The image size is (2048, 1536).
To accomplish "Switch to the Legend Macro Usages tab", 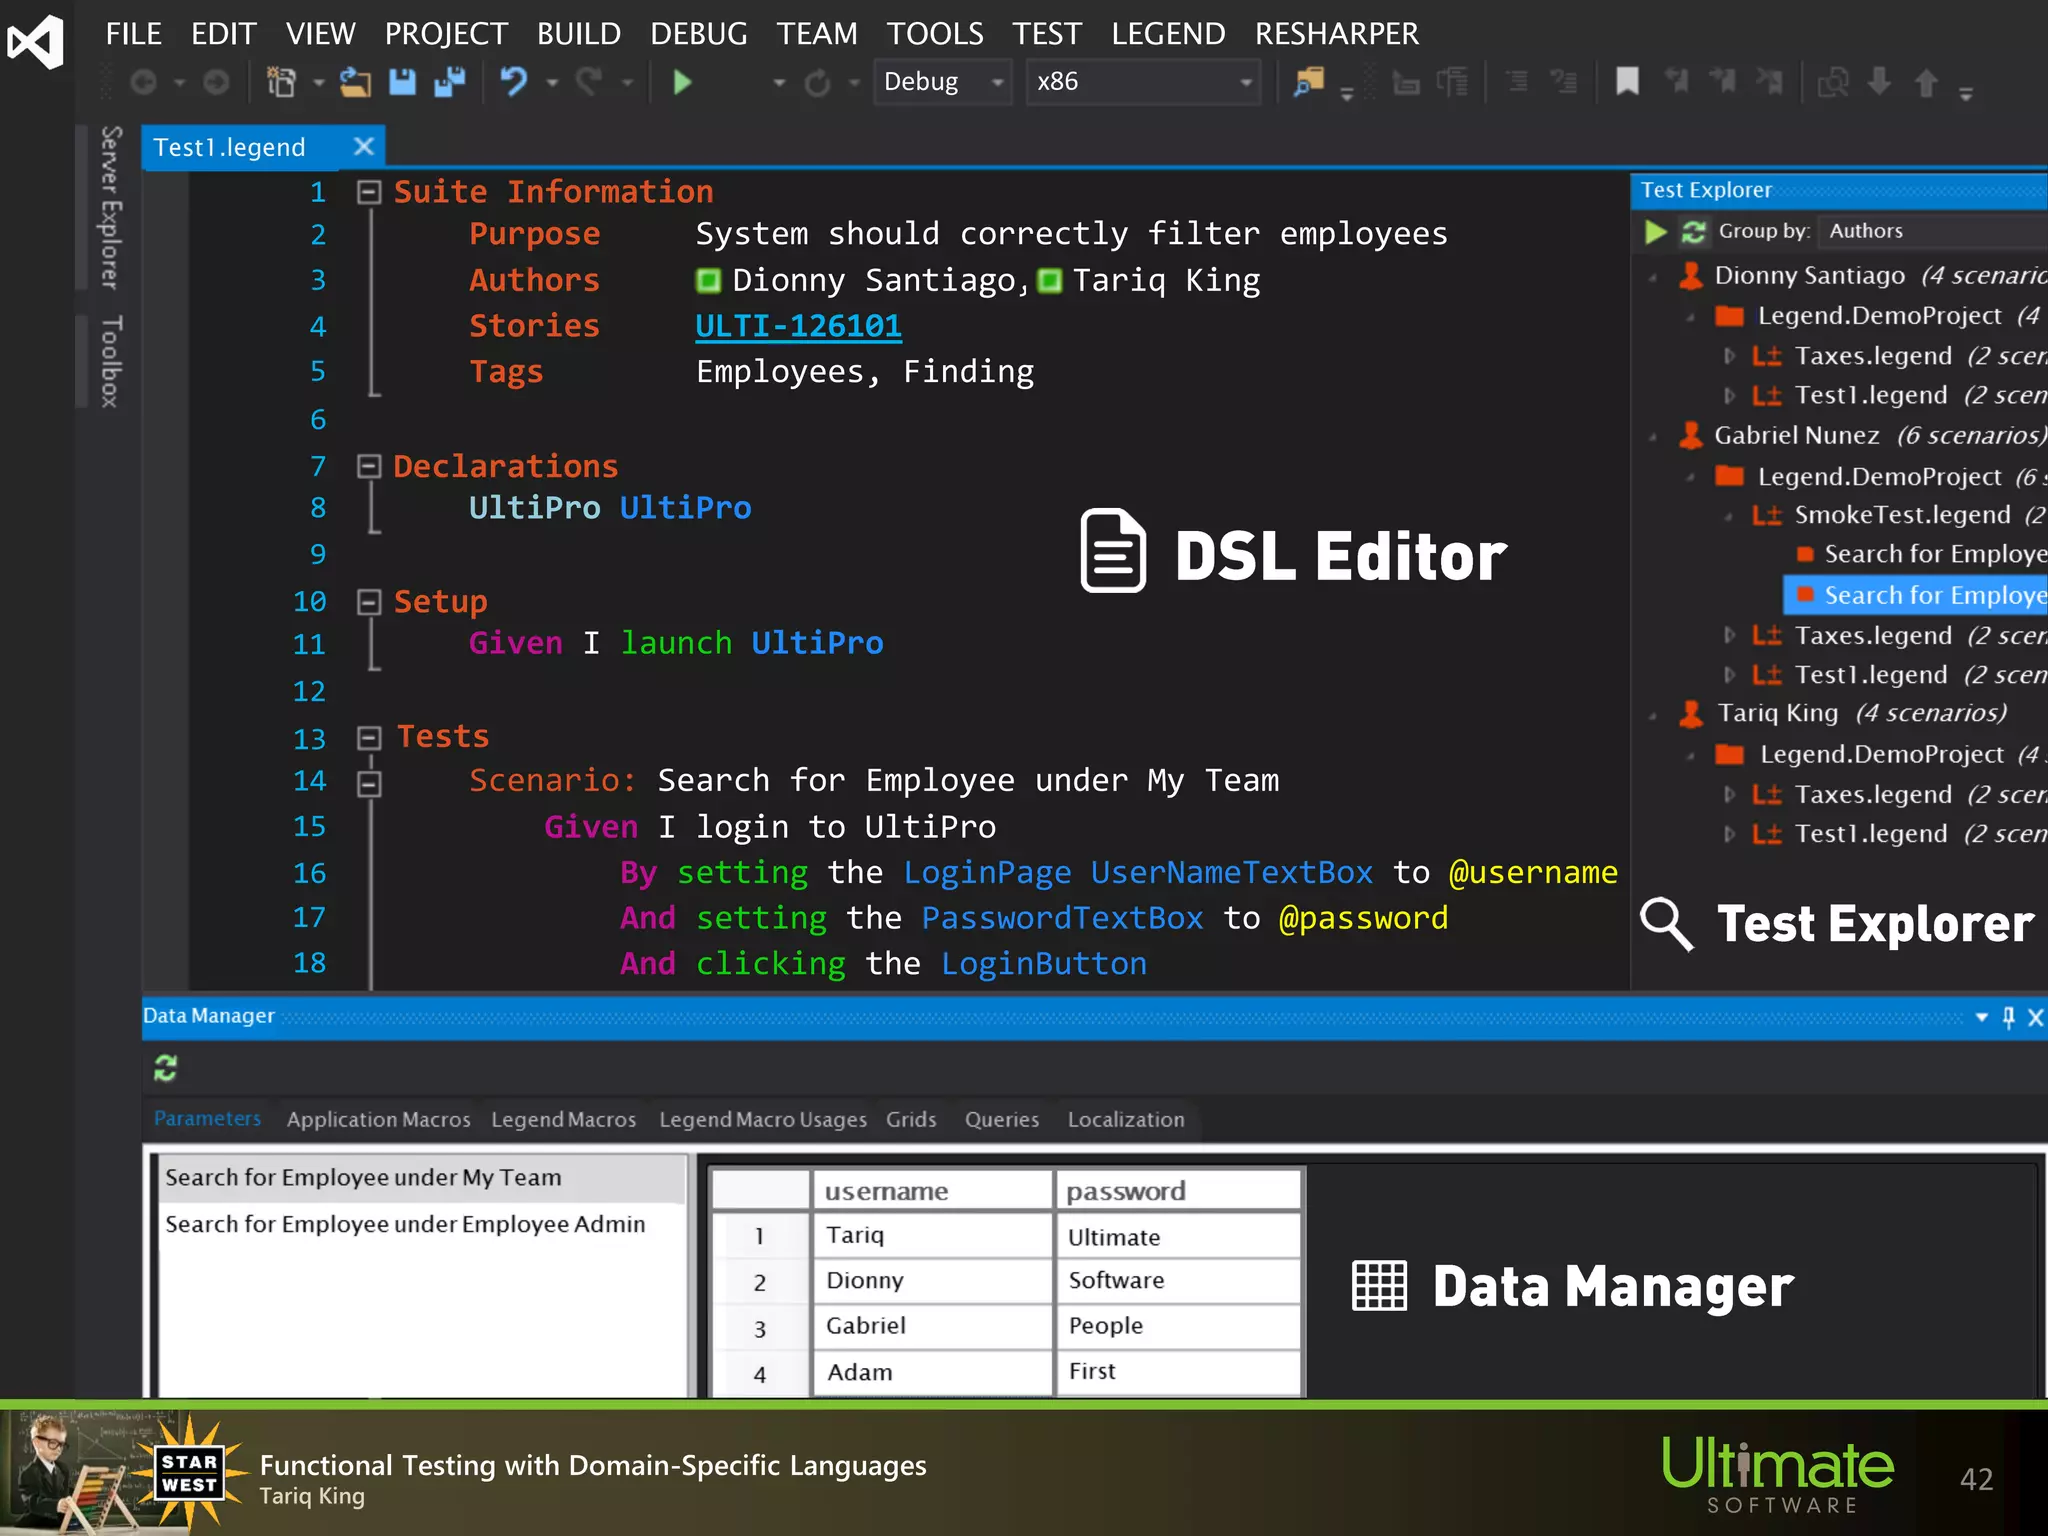I will pos(763,1120).
